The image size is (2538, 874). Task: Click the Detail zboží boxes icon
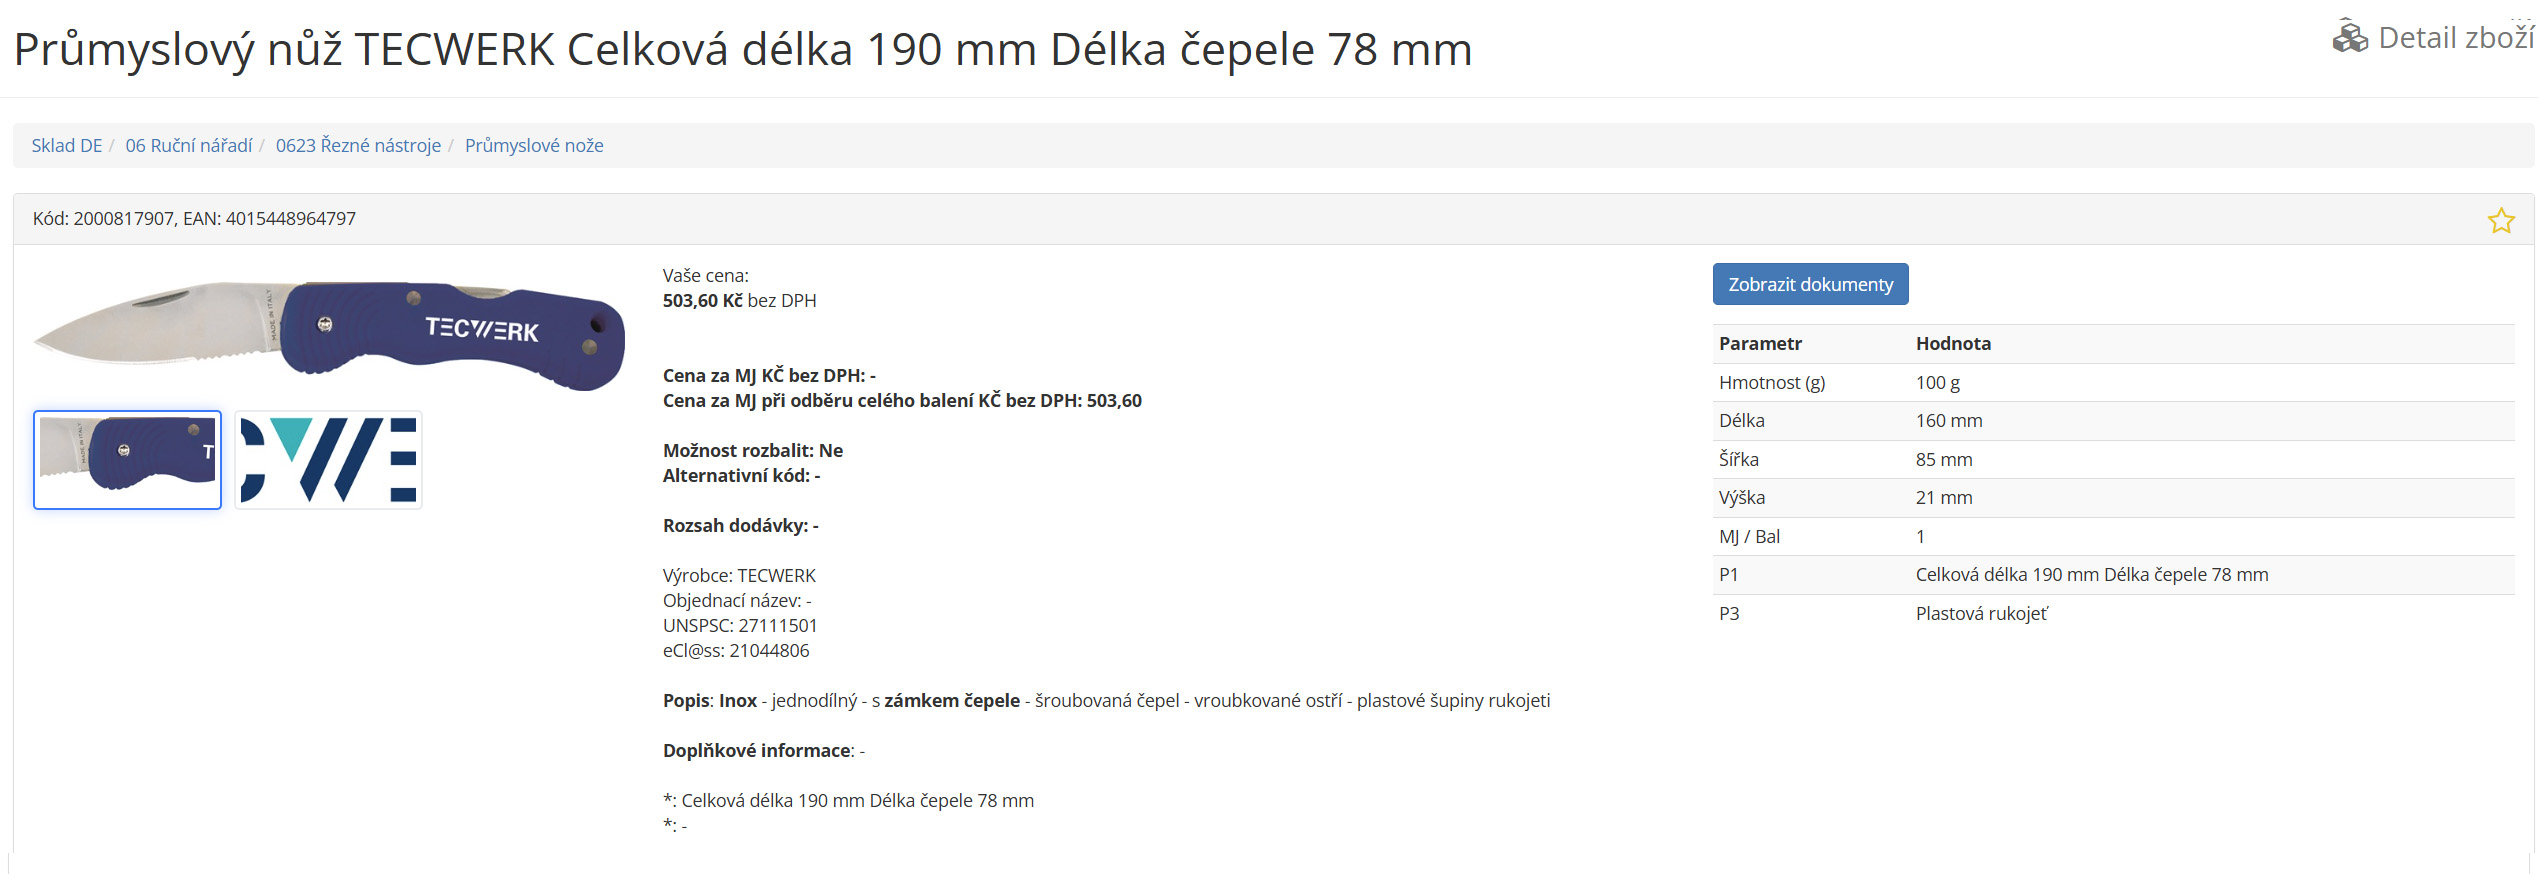(x=2349, y=37)
